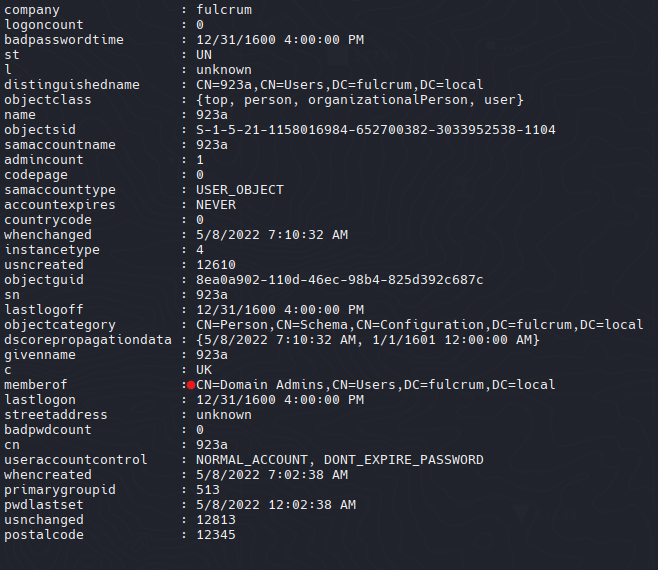658x570 pixels.
Task: Select the Domain Admins memberof value
Action: click(376, 385)
